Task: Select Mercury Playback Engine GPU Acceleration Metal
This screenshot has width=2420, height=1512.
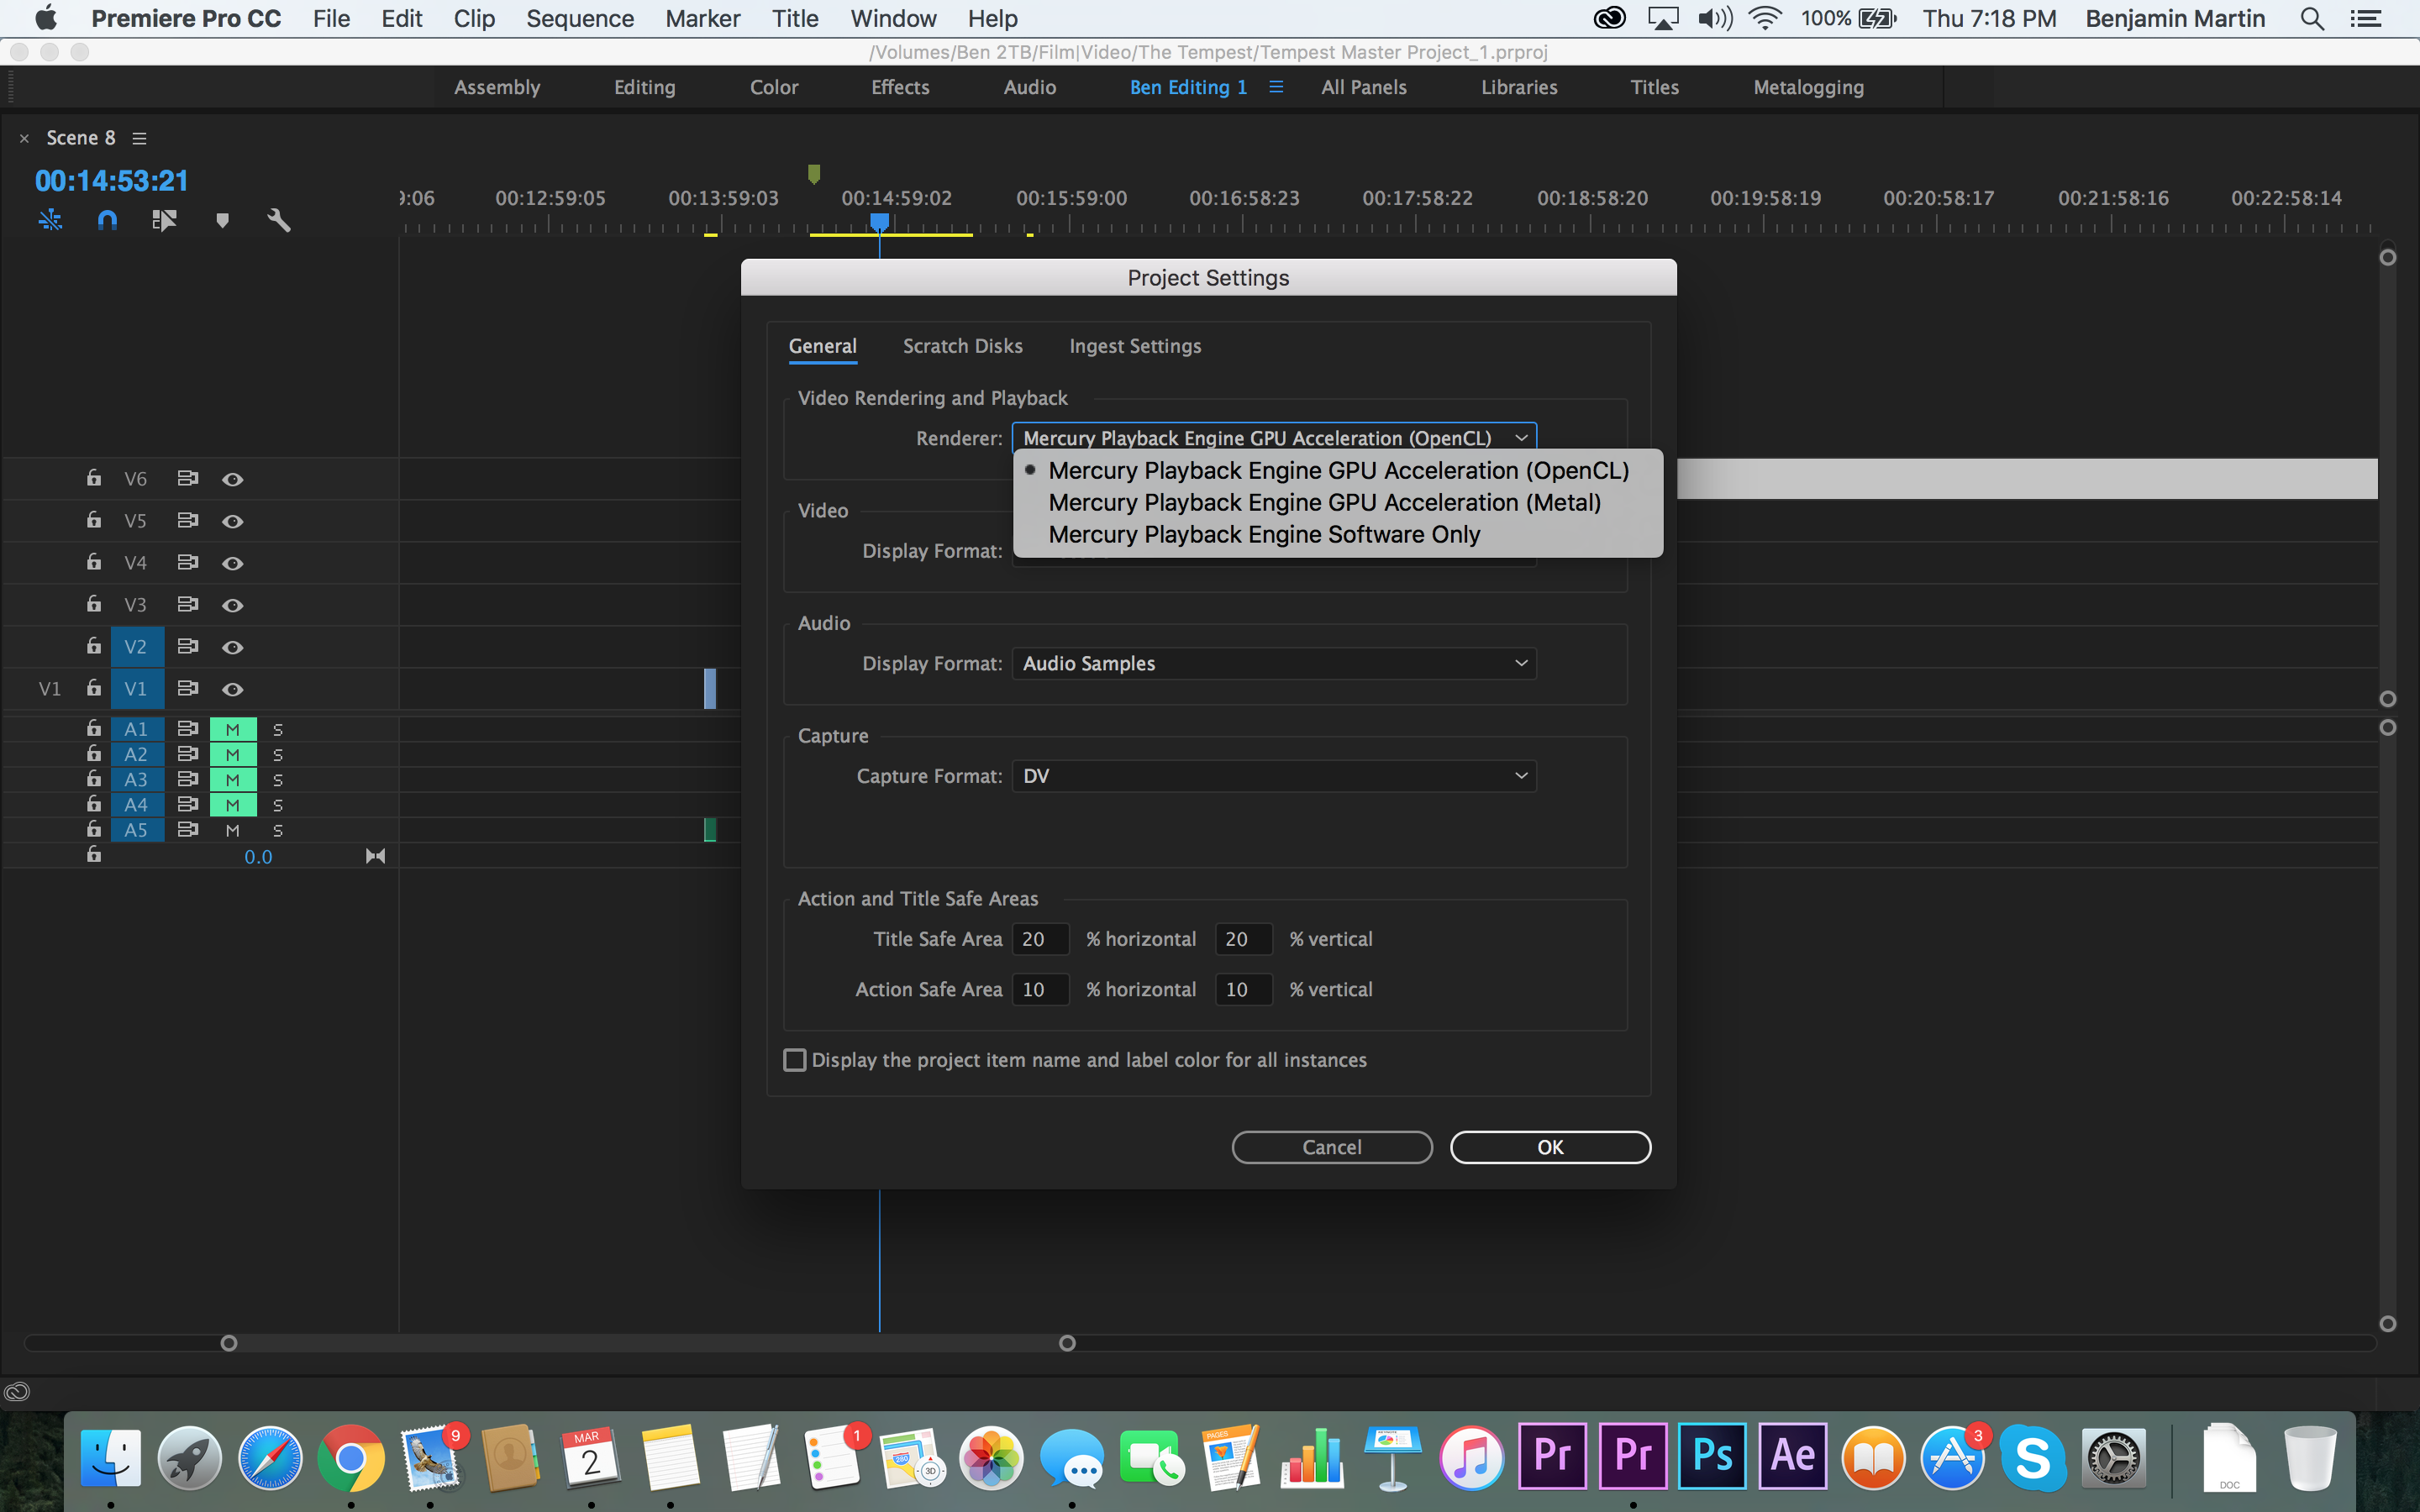Action: [x=1324, y=501]
